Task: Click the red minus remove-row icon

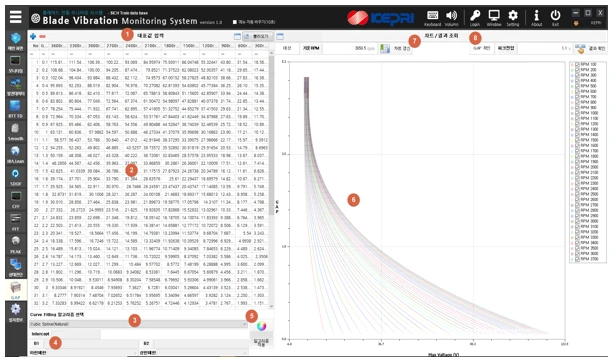Action: click(x=42, y=36)
